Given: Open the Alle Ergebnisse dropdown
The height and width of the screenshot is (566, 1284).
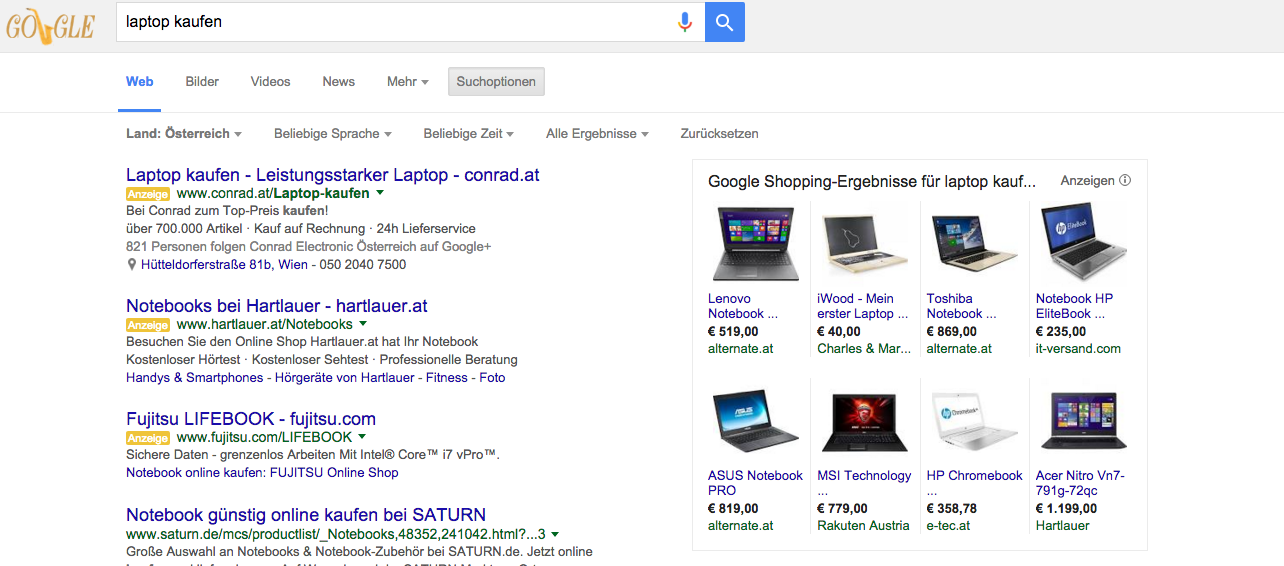Looking at the screenshot, I should tap(597, 133).
